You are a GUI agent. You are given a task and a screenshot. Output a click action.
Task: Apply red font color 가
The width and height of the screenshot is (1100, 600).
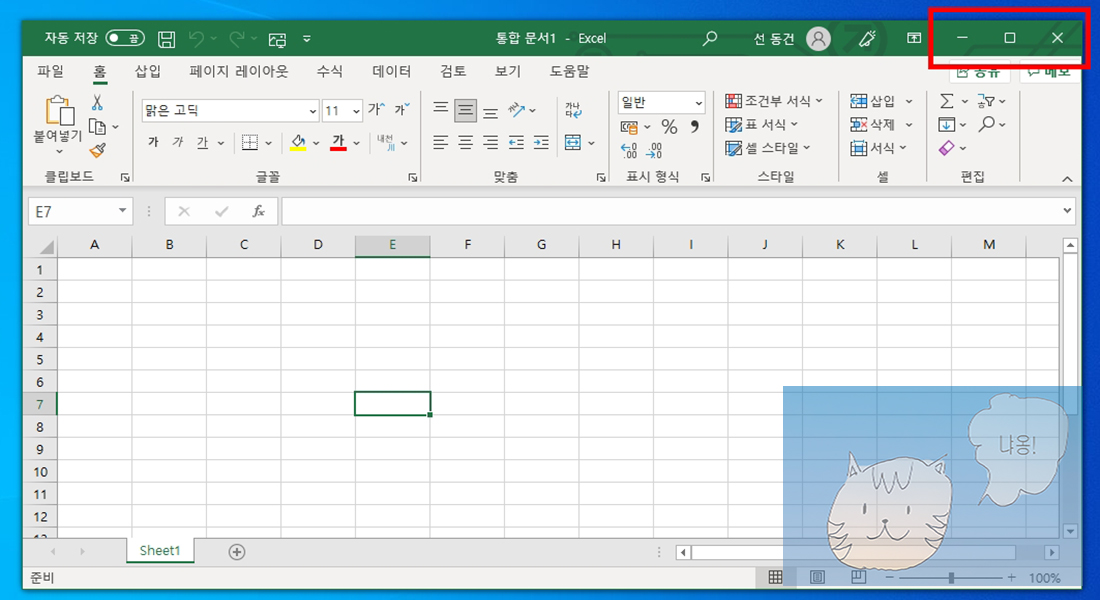[x=338, y=142]
